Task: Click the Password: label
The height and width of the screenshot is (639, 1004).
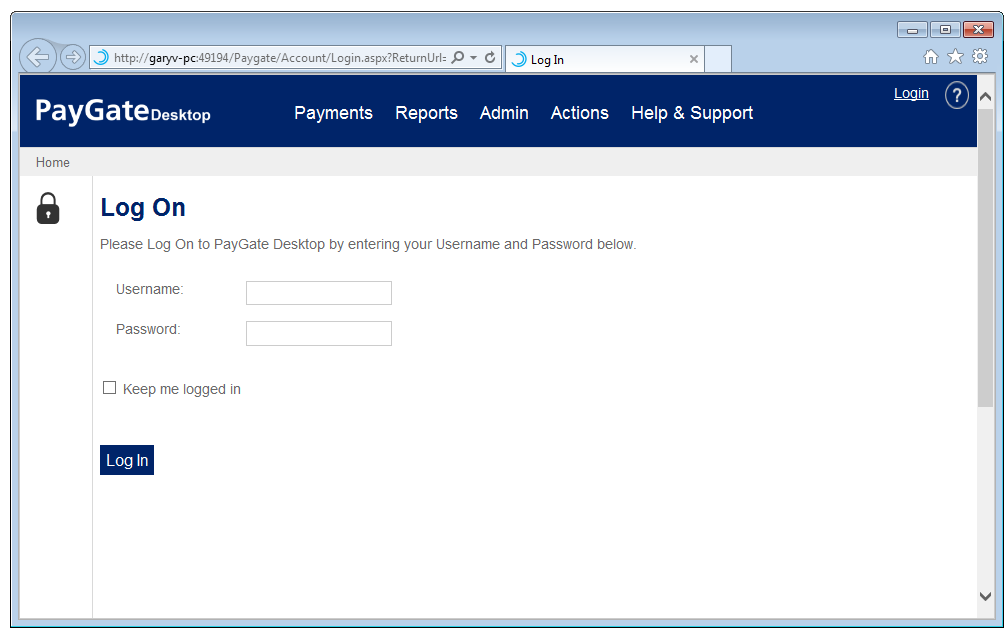Action: tap(148, 329)
